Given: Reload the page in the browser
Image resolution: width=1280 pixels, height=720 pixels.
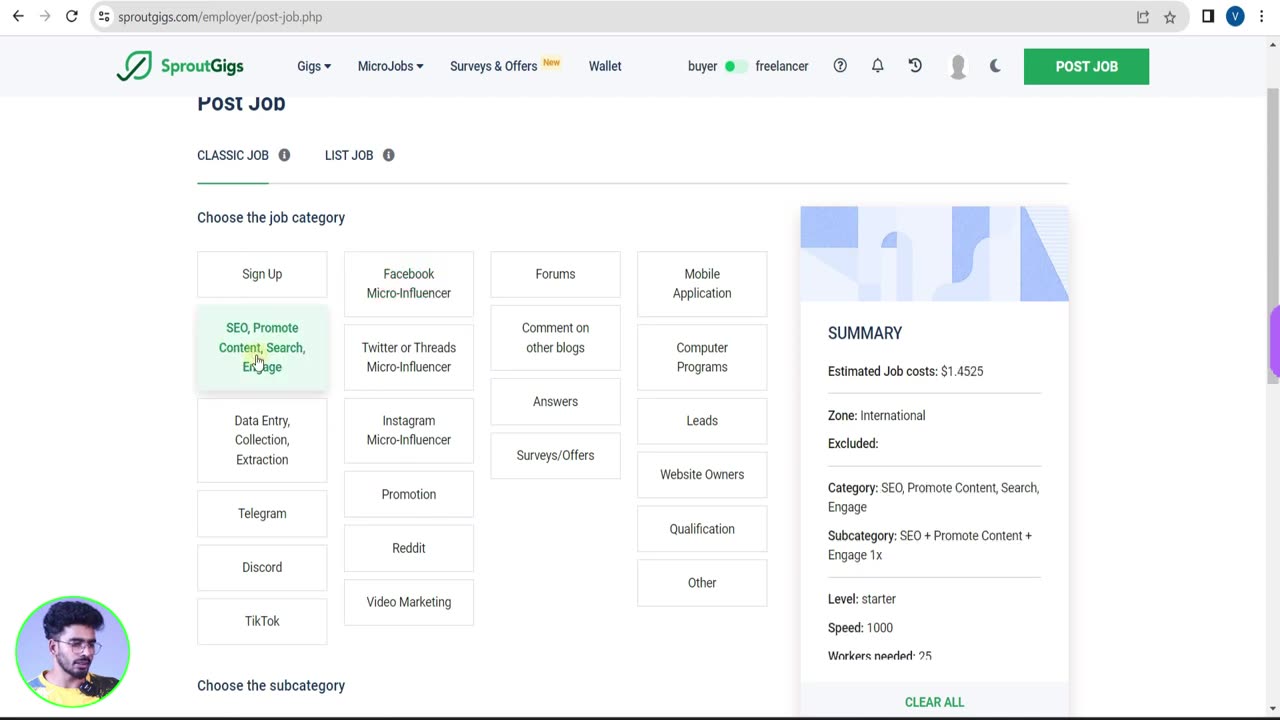Looking at the screenshot, I should (x=72, y=17).
